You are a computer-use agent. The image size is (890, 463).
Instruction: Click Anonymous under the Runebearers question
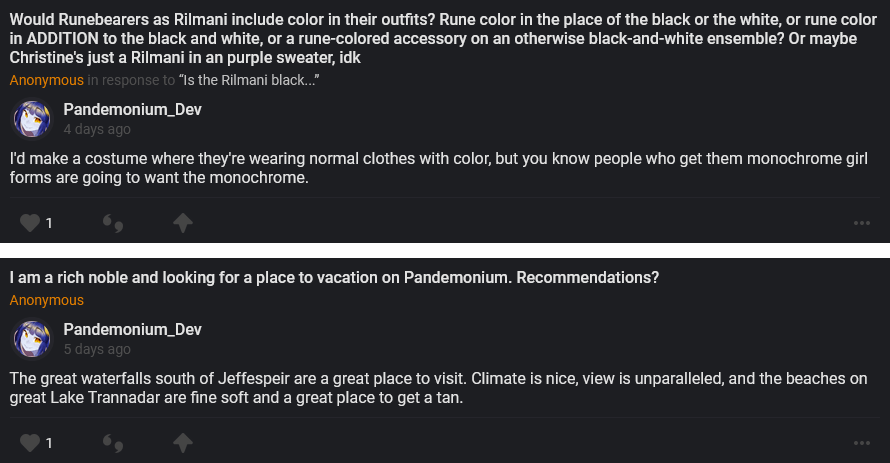(x=47, y=80)
